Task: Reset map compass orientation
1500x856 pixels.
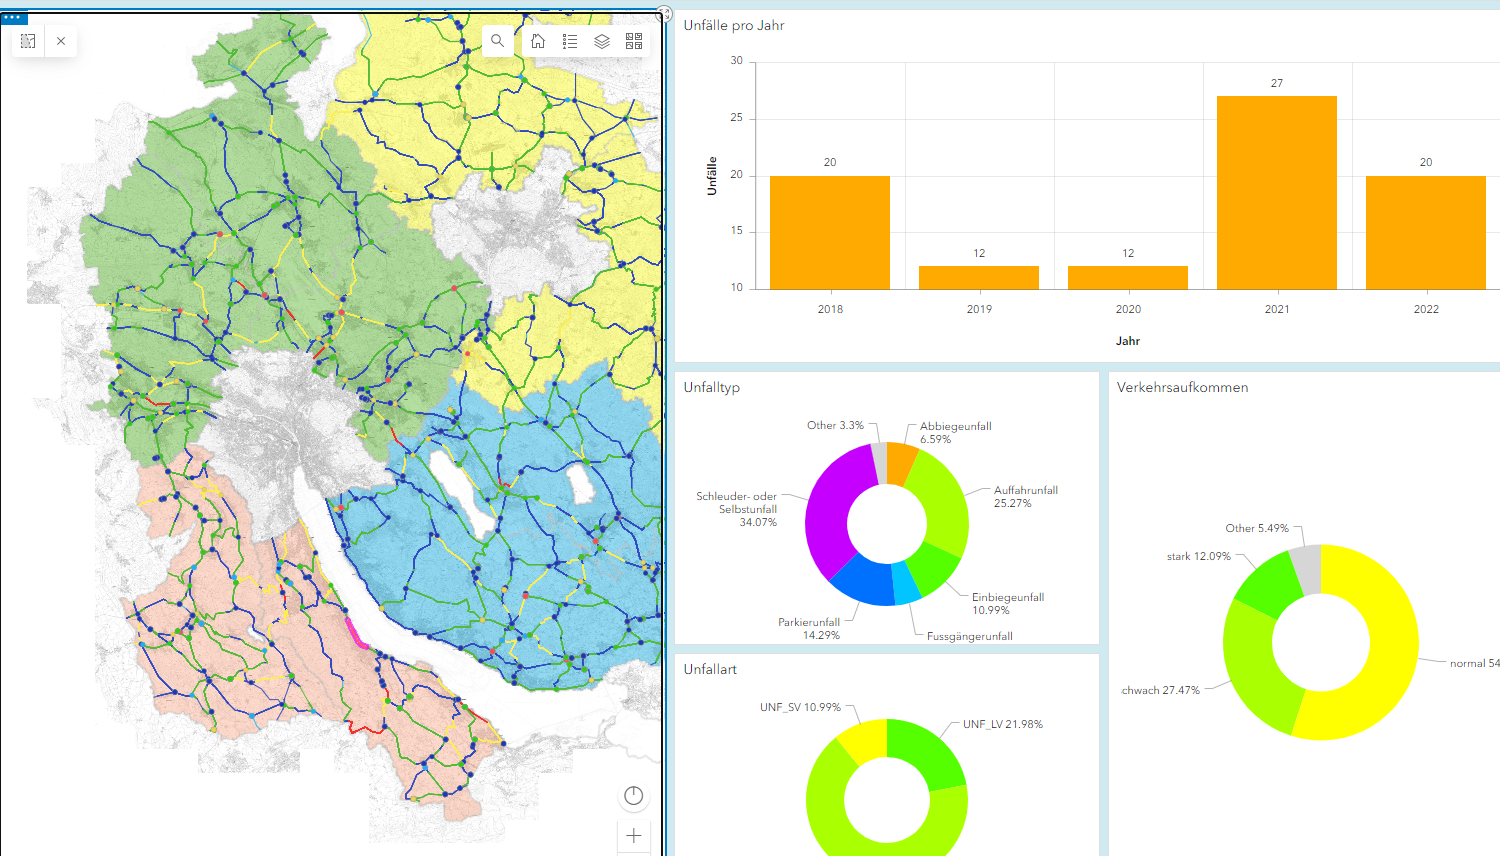Action: coord(633,796)
